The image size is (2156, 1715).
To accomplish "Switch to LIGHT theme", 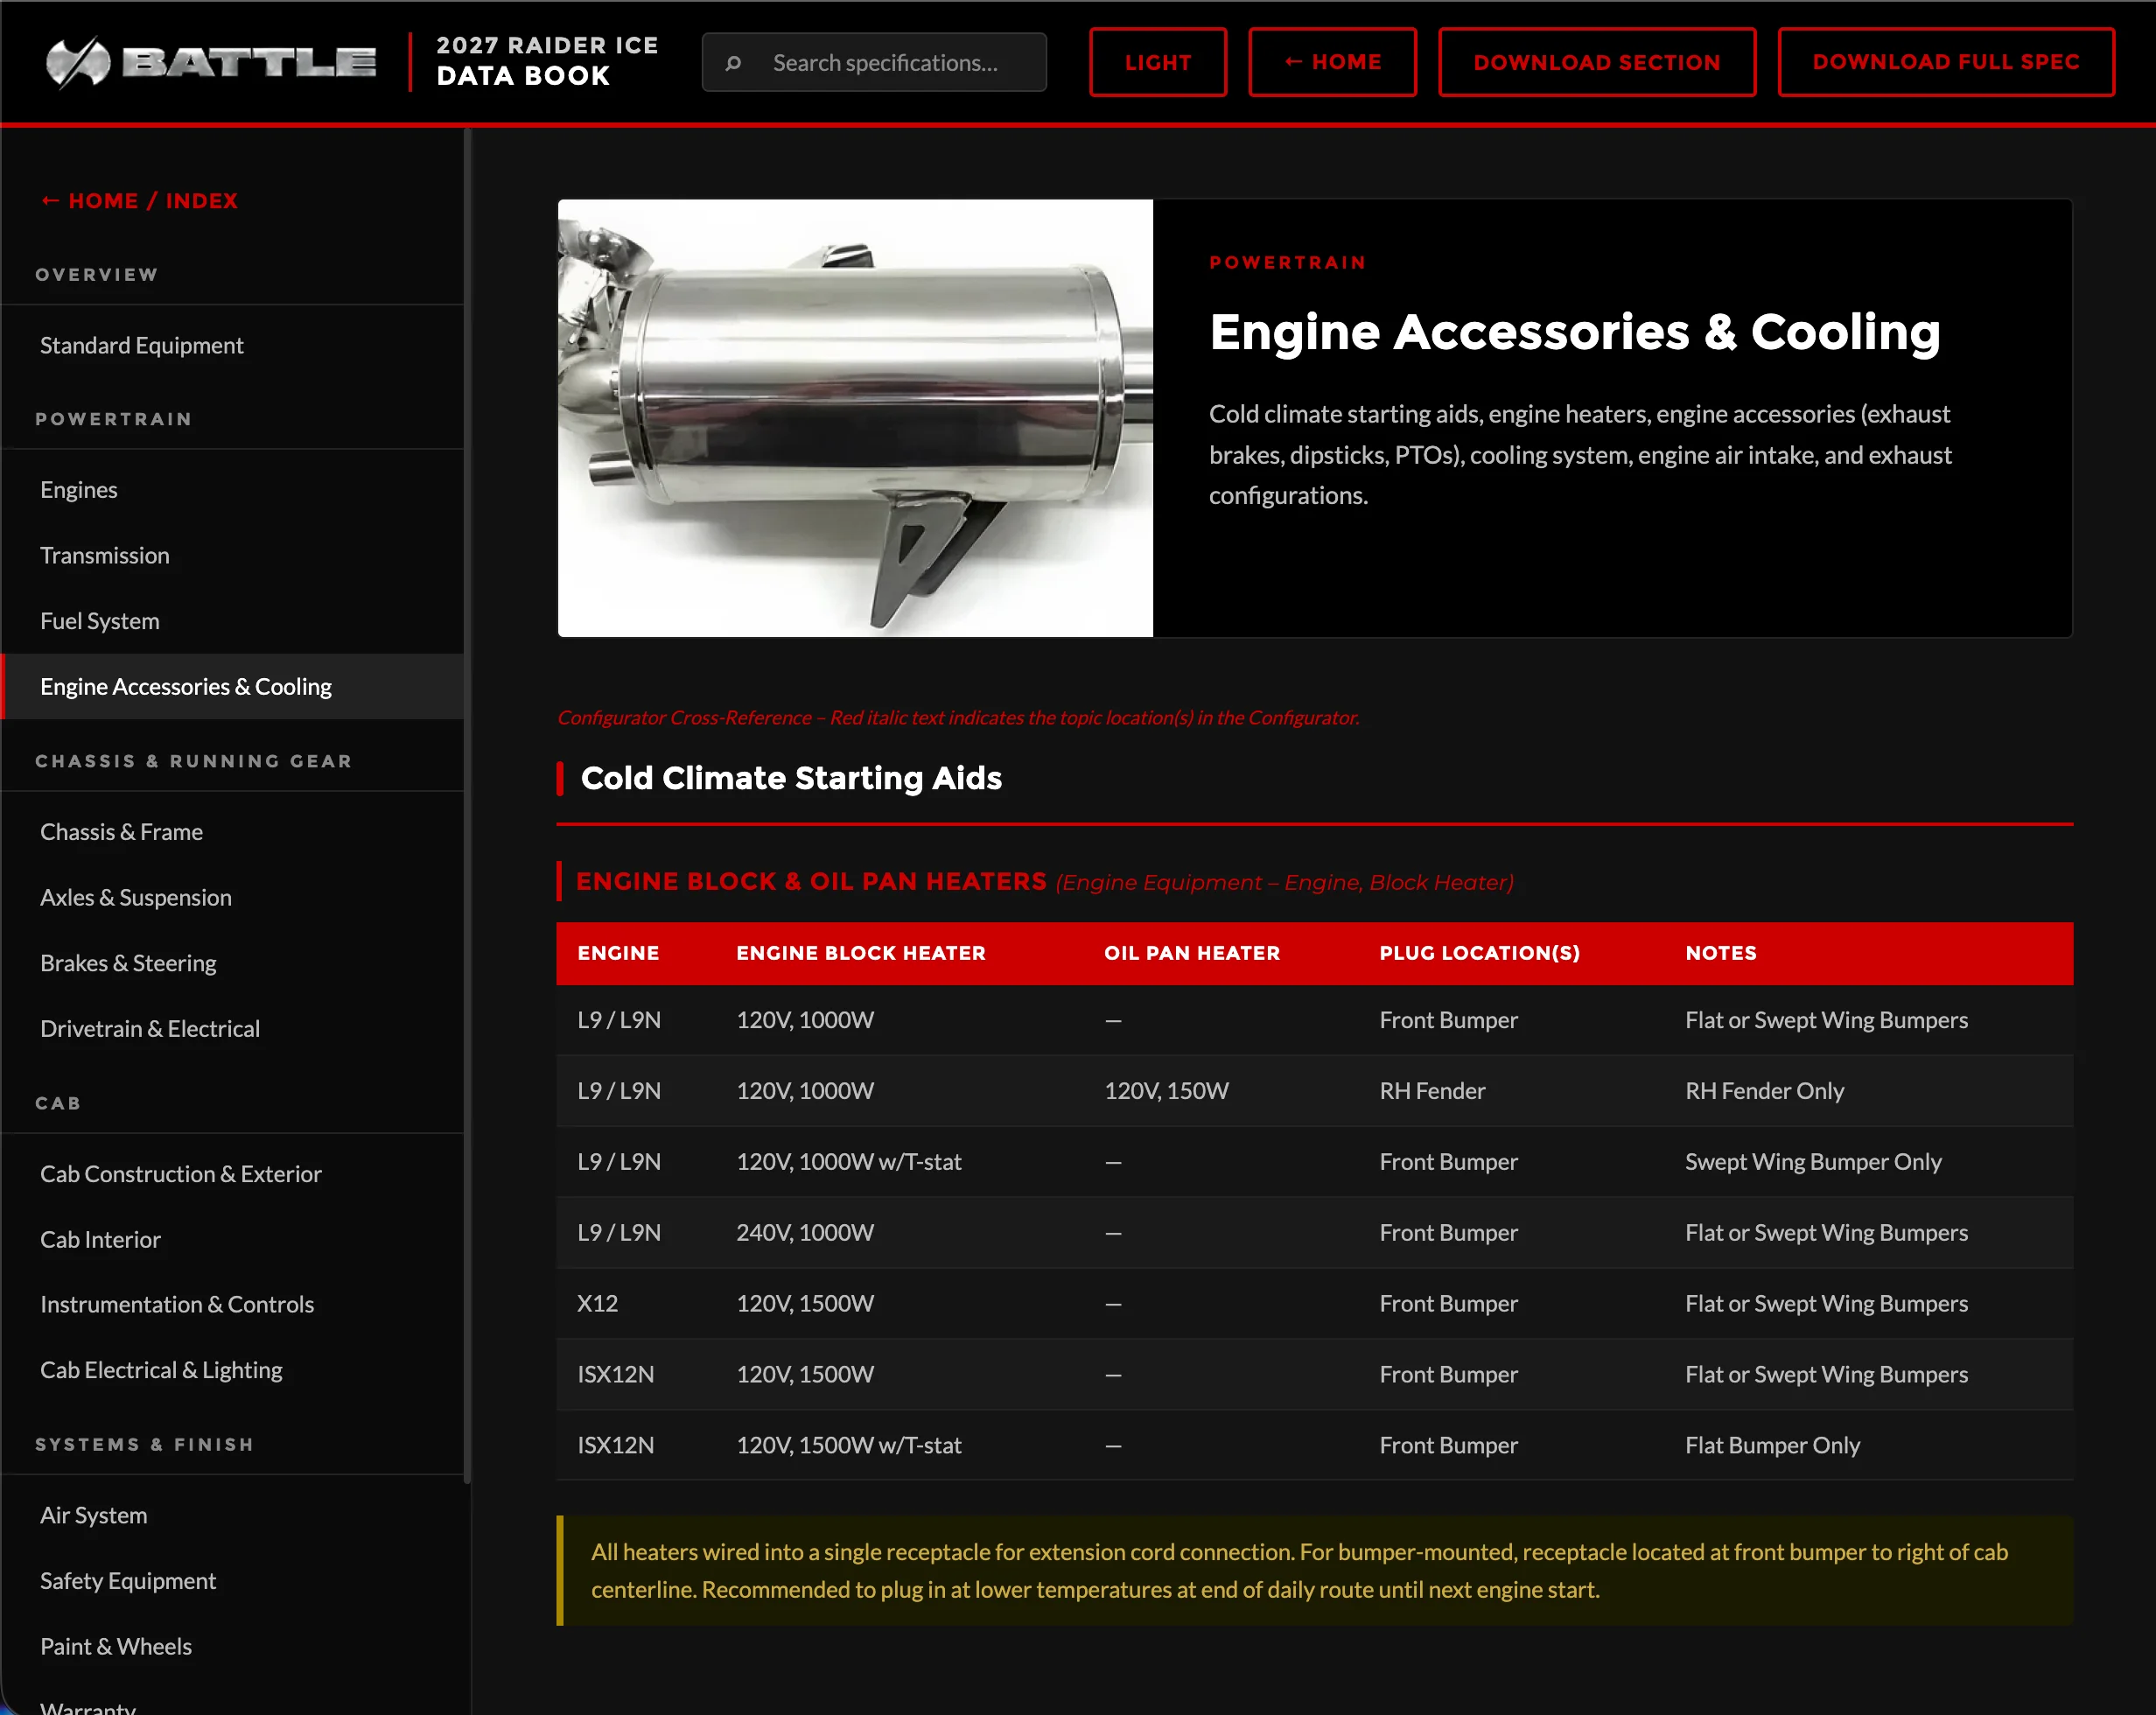I will click(x=1158, y=62).
